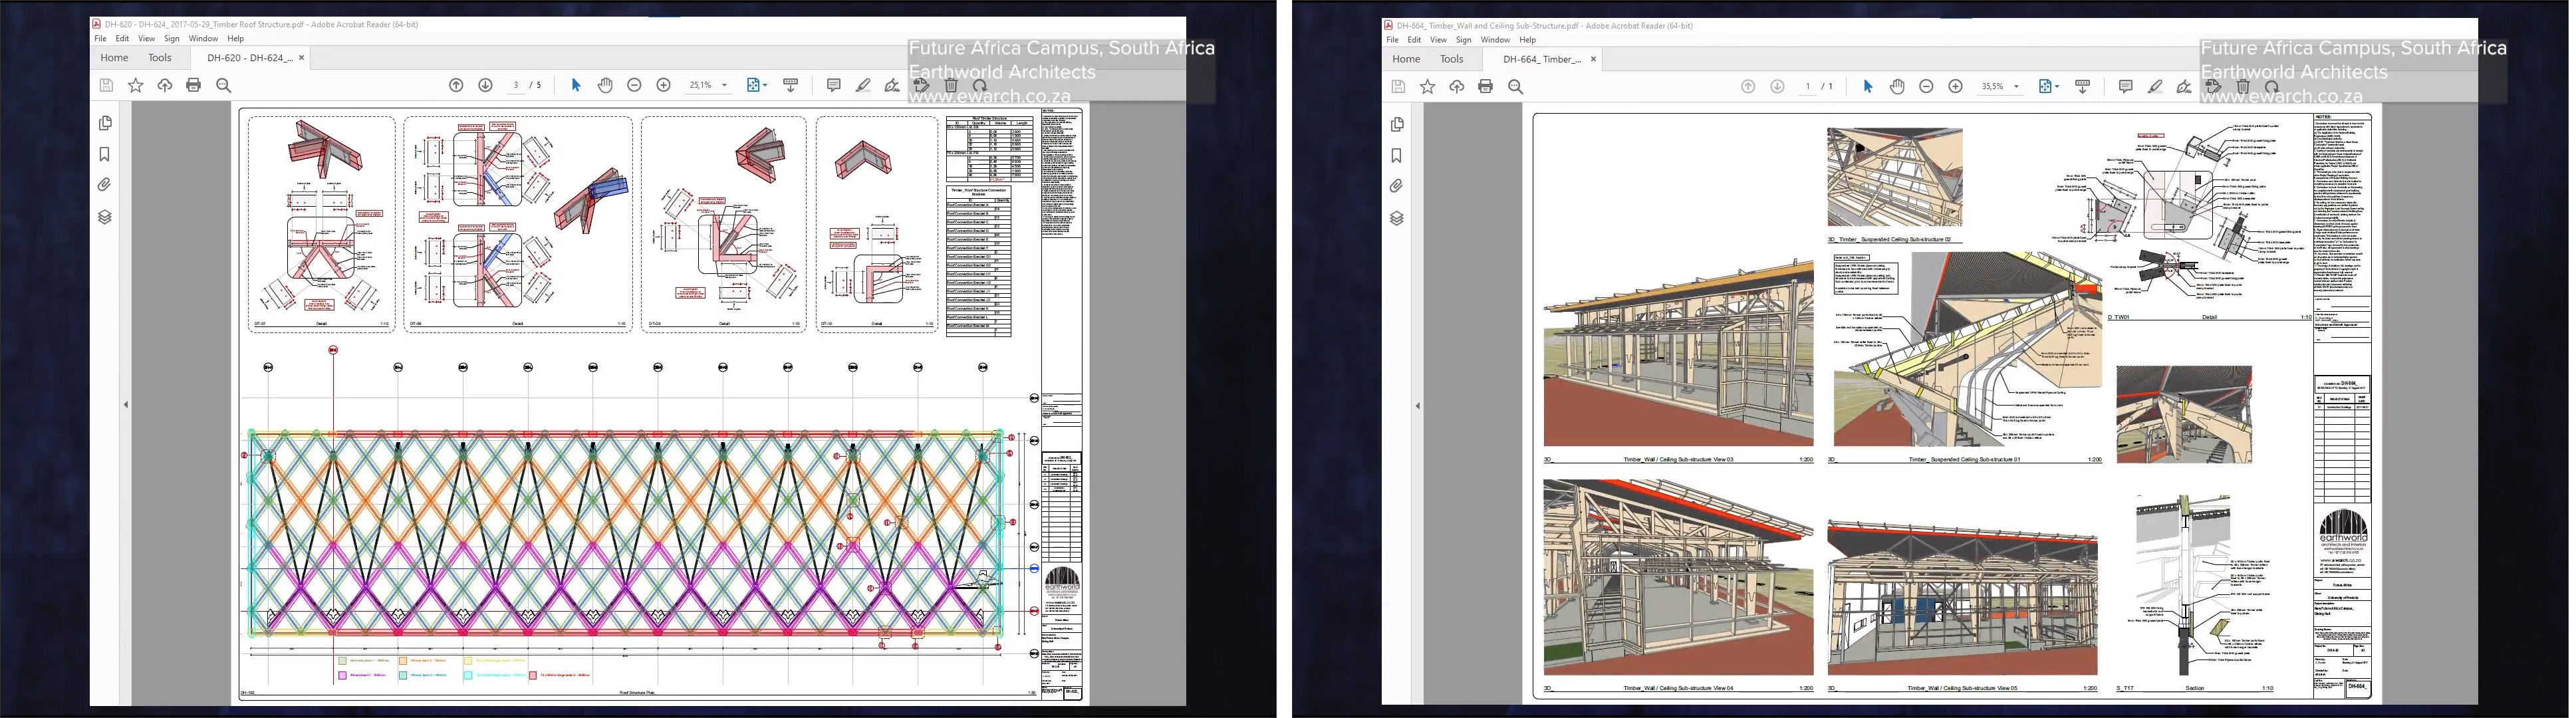Click star bookmark icon in DH-620 window

[135, 85]
